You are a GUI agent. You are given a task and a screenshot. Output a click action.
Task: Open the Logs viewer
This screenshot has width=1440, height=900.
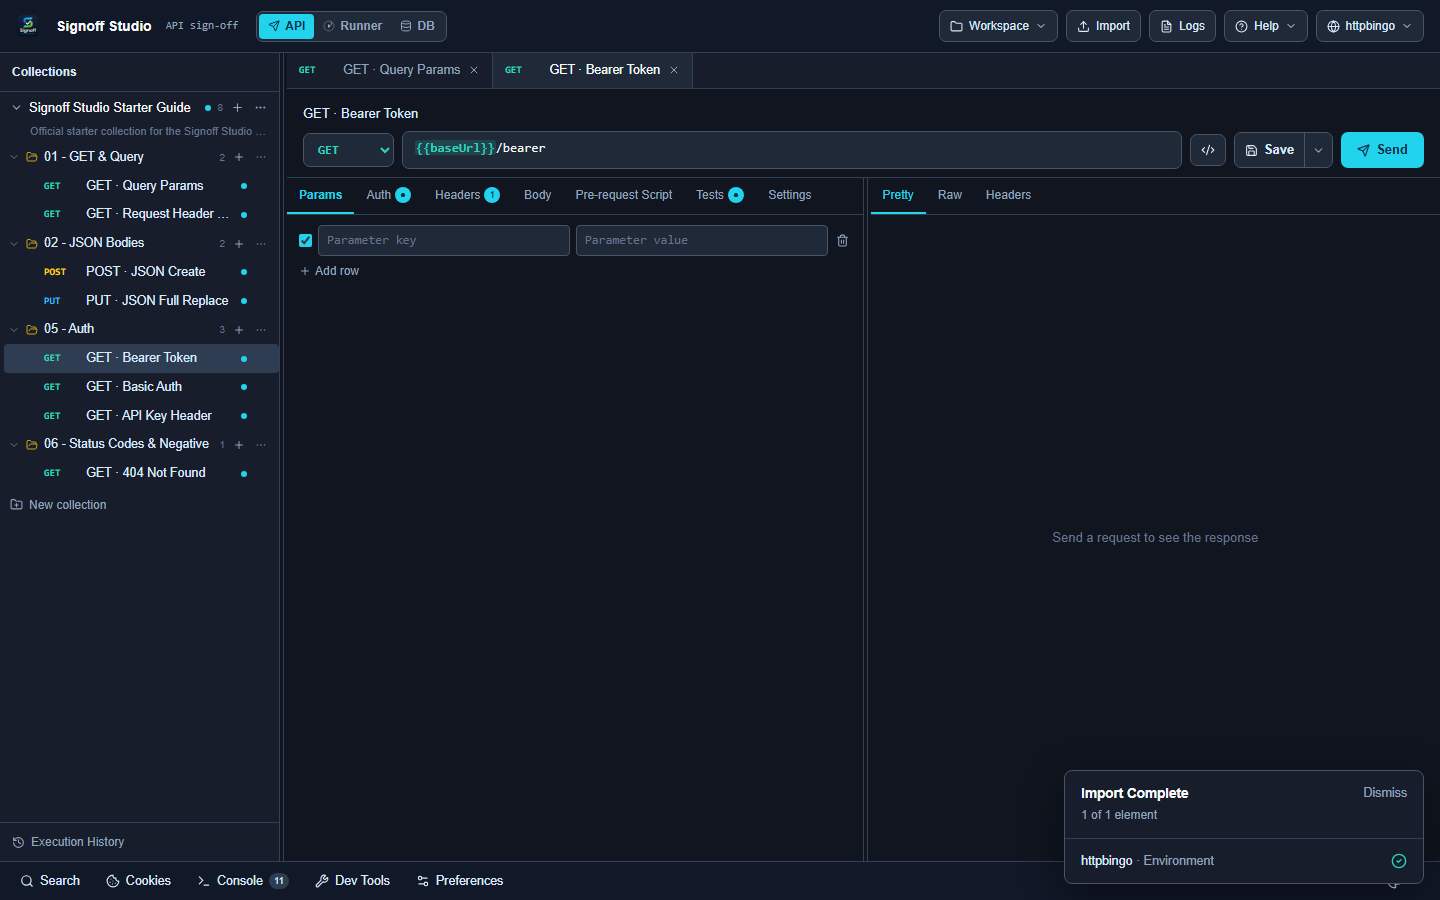(1182, 26)
